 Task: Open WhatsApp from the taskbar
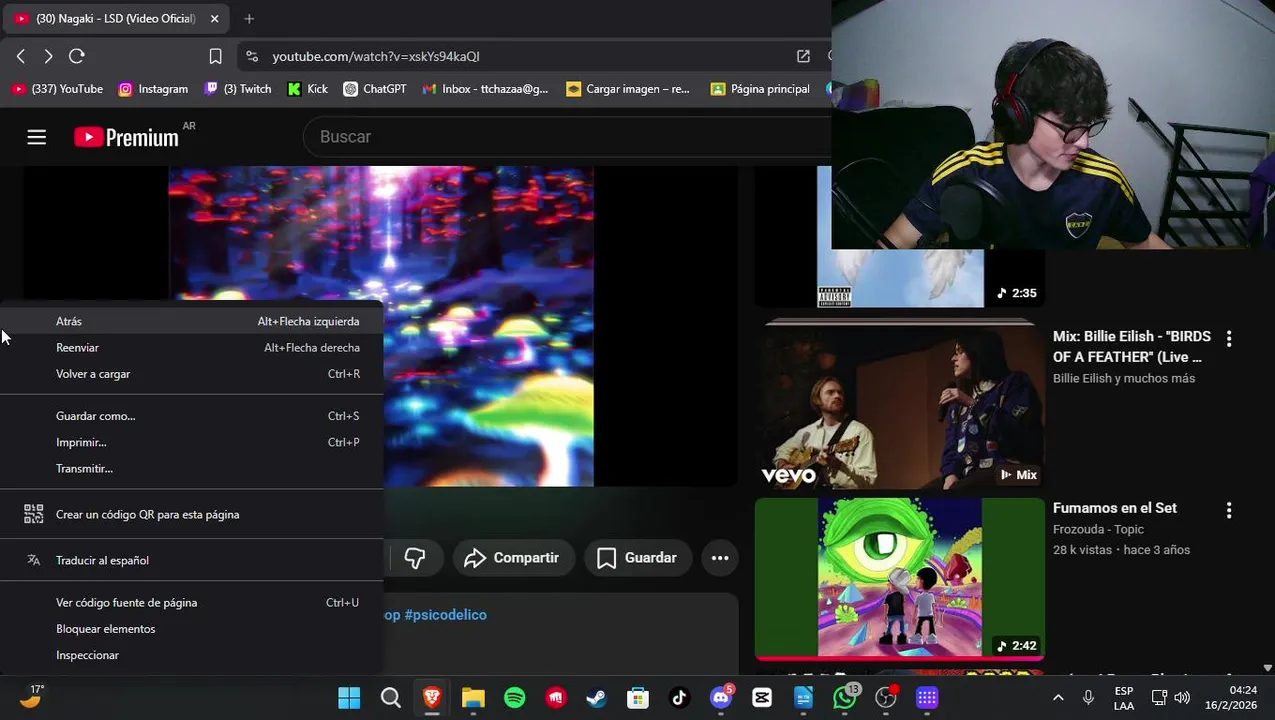[845, 698]
